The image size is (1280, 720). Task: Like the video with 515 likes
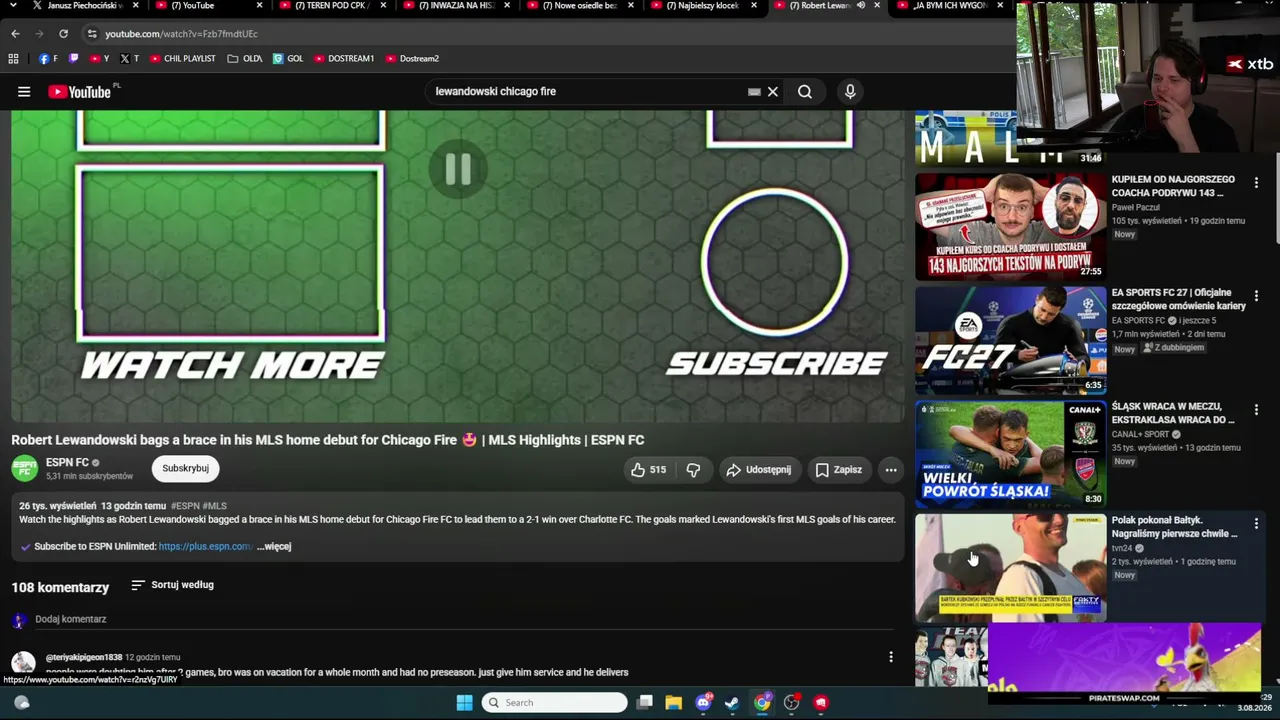click(648, 470)
